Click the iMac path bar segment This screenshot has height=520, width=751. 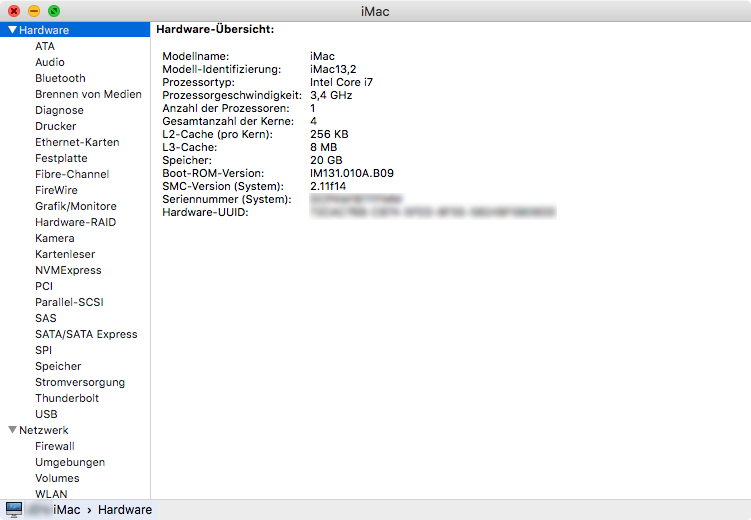66,510
